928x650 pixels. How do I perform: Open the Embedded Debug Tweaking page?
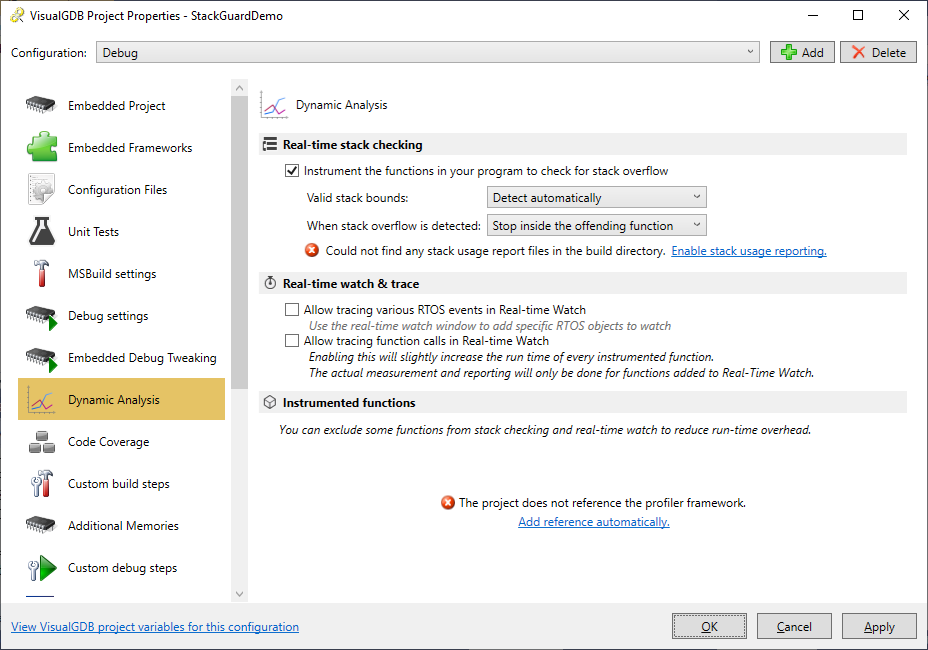tap(142, 358)
